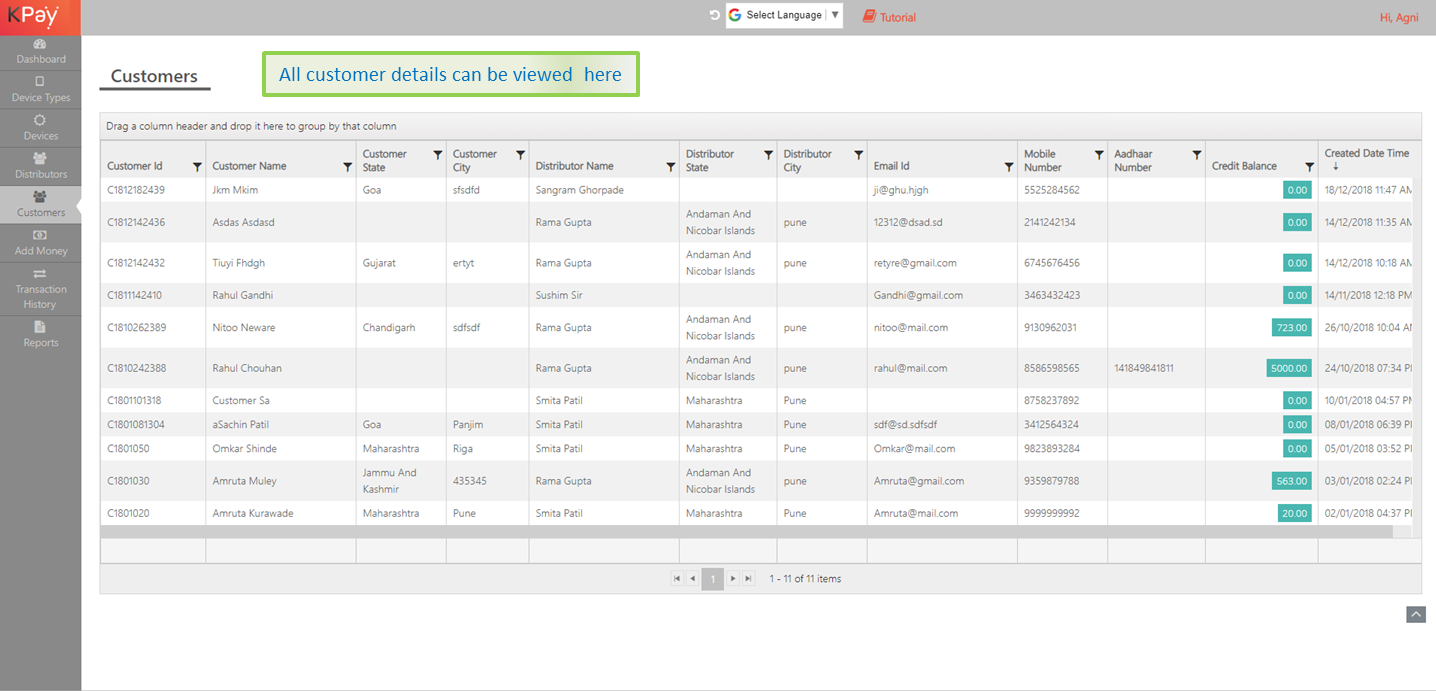Viewport: 1436px width, 691px height.
Task: Select Customers menu item in sidebar
Action: click(40, 204)
